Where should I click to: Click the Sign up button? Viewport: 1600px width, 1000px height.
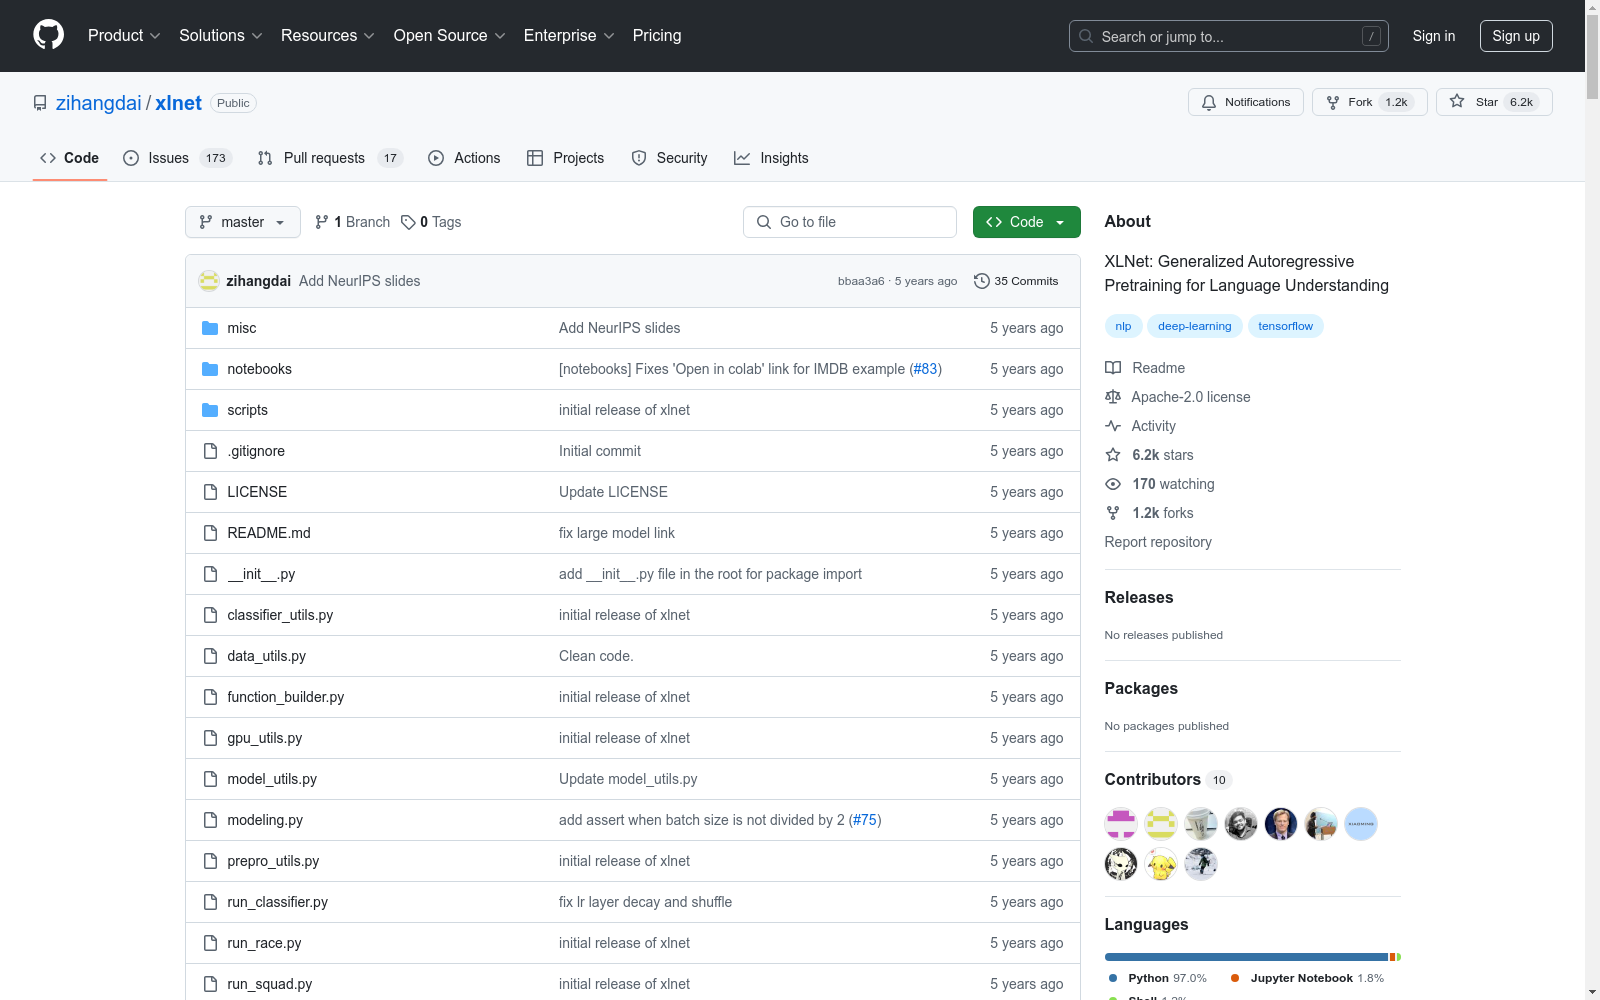(1516, 36)
